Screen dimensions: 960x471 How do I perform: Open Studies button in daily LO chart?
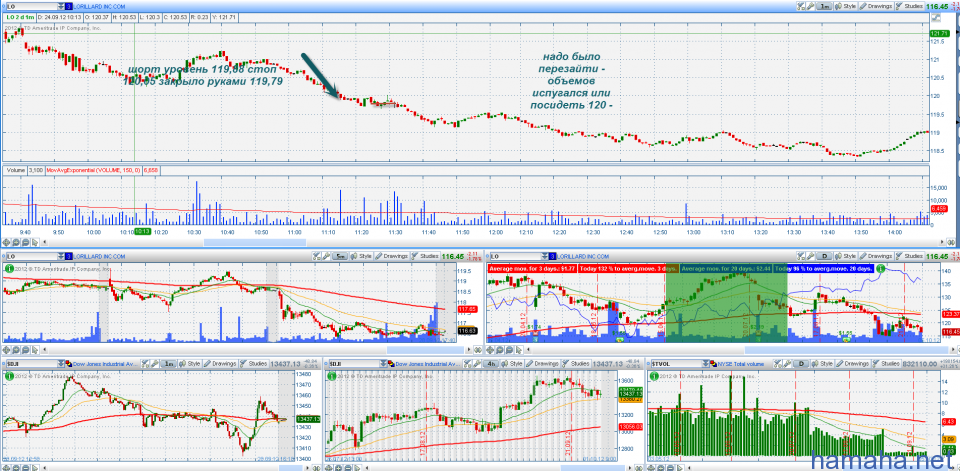(x=909, y=256)
